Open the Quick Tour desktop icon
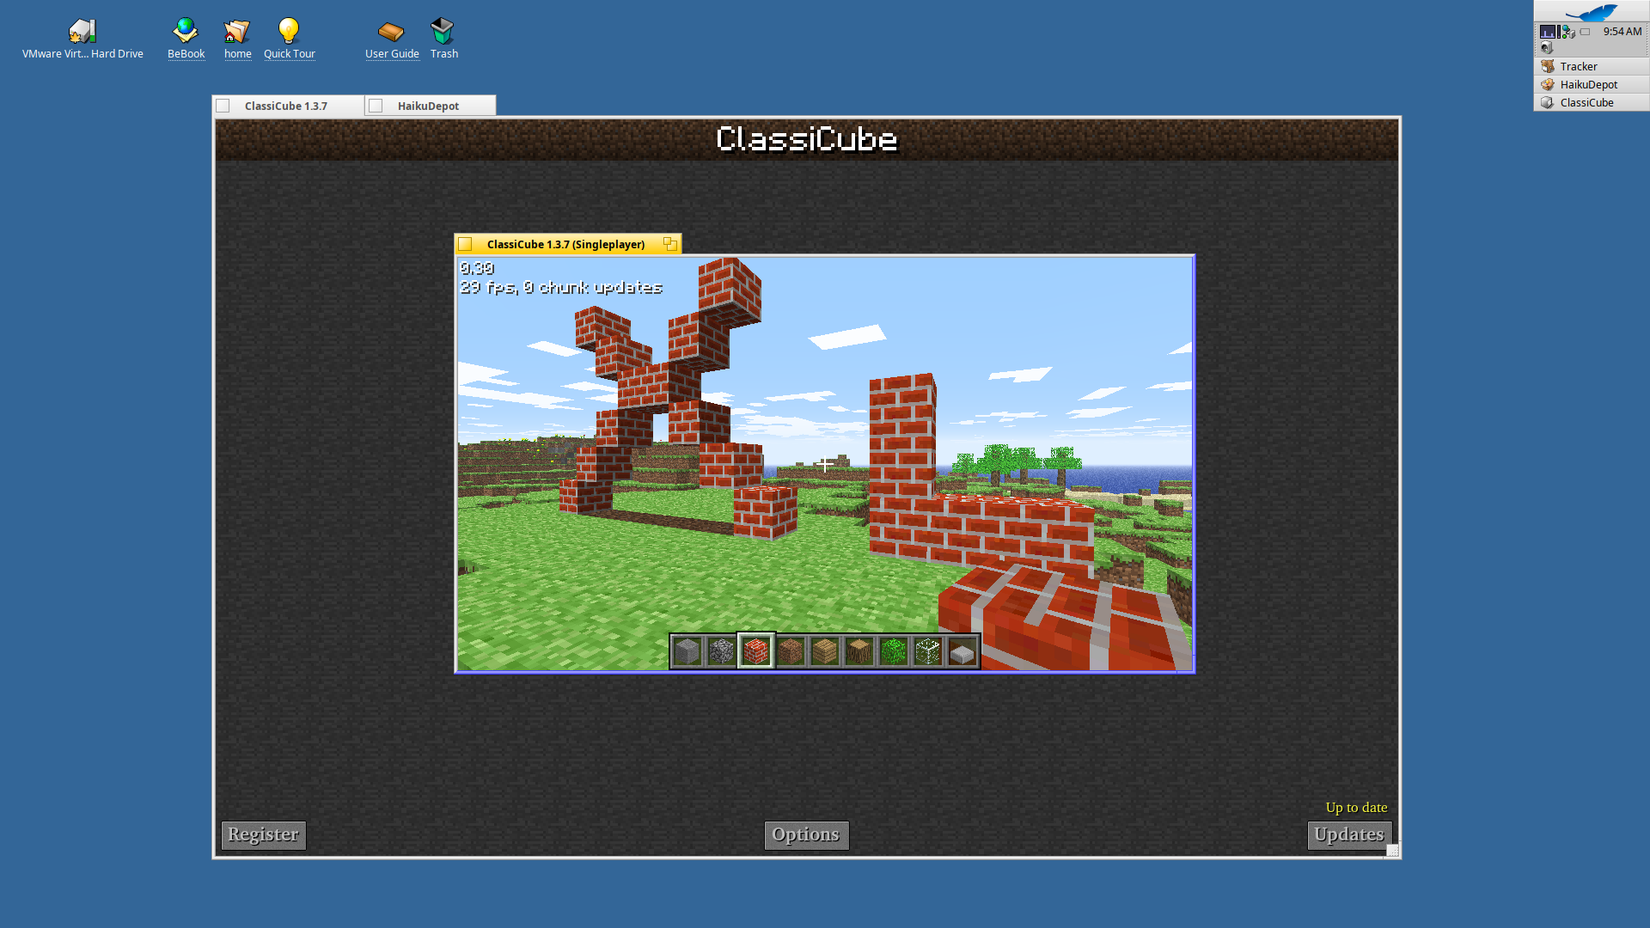This screenshot has width=1650, height=928. coord(289,31)
